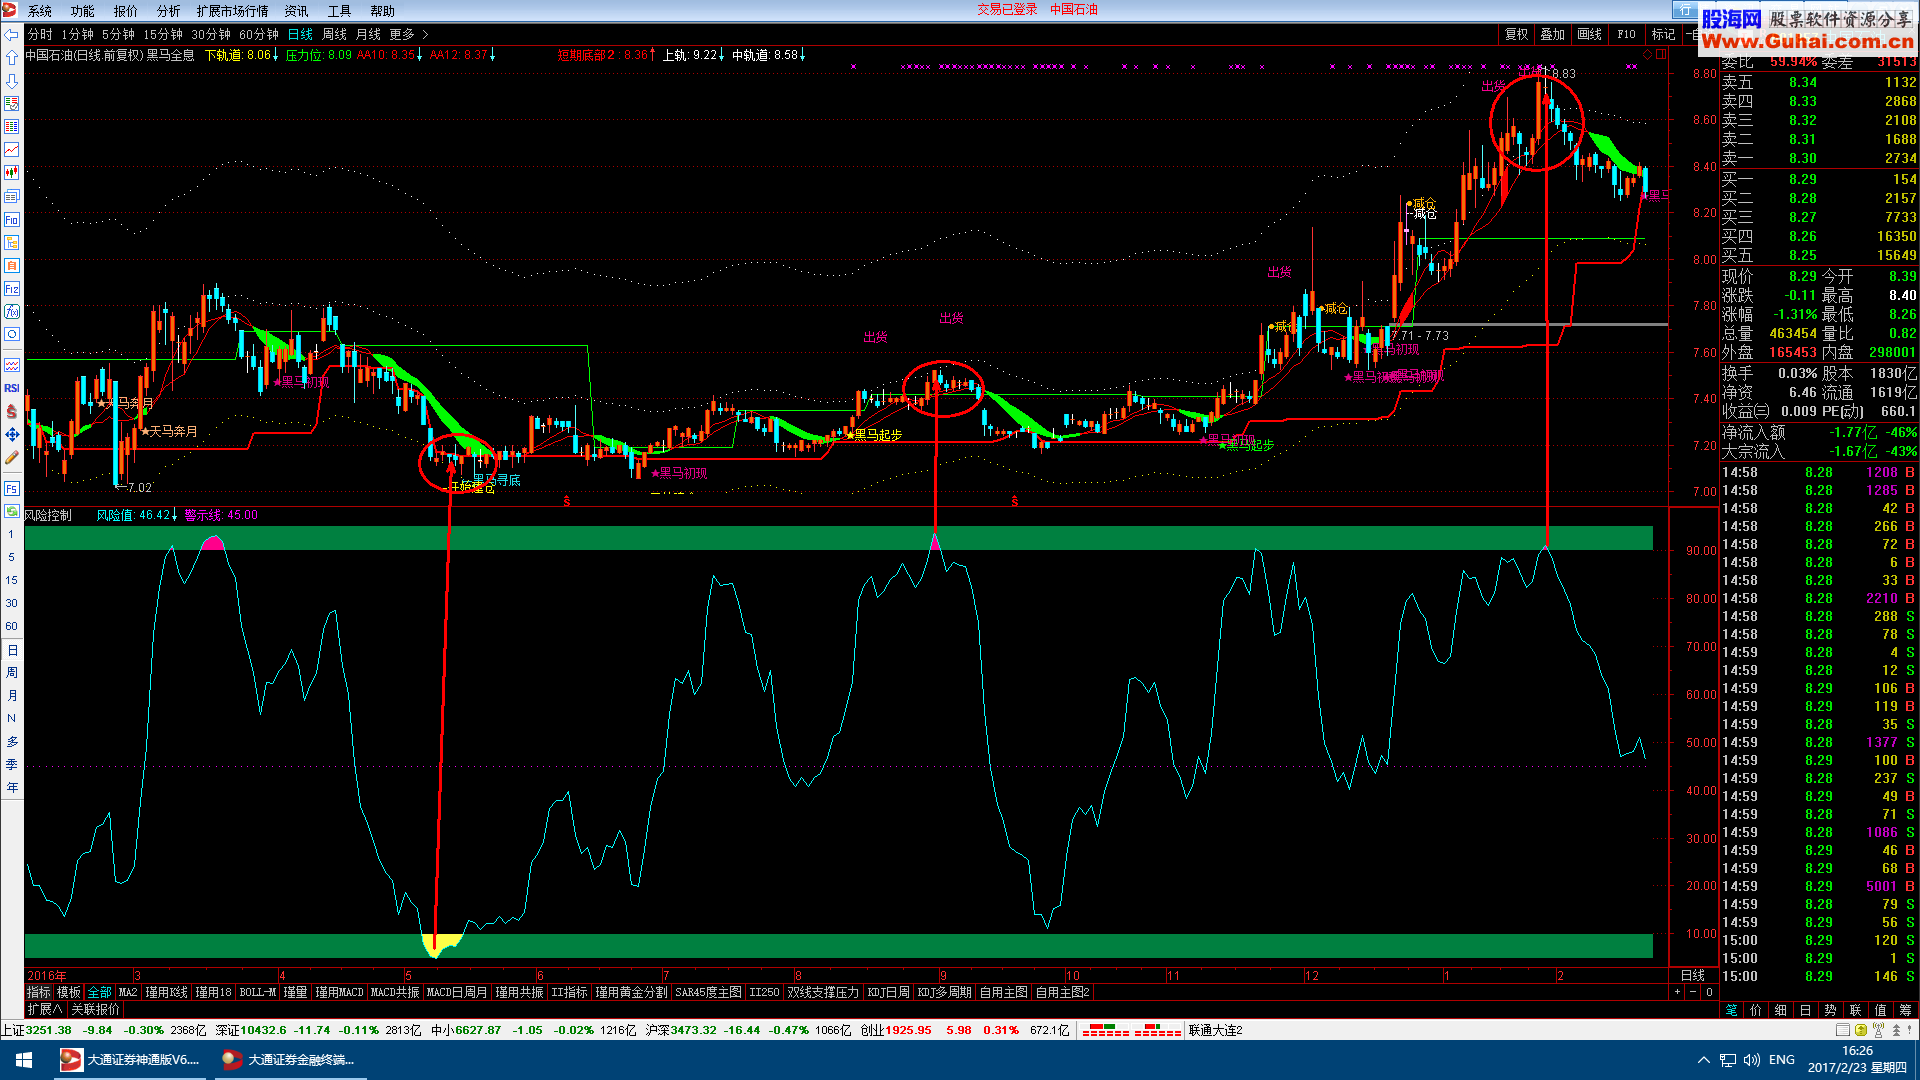Open the 报价 menu
Screen dimensions: 1920x1080
126,11
